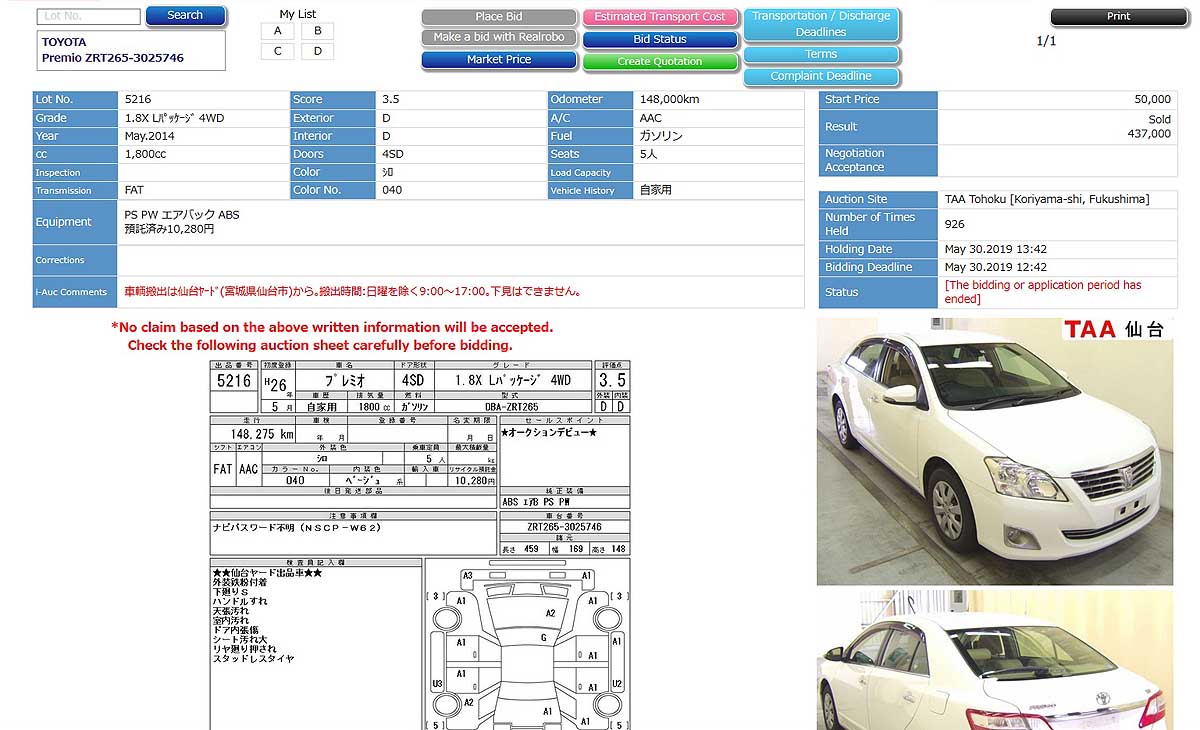Click the Place Bid button
1200x730 pixels.
[x=499, y=17]
